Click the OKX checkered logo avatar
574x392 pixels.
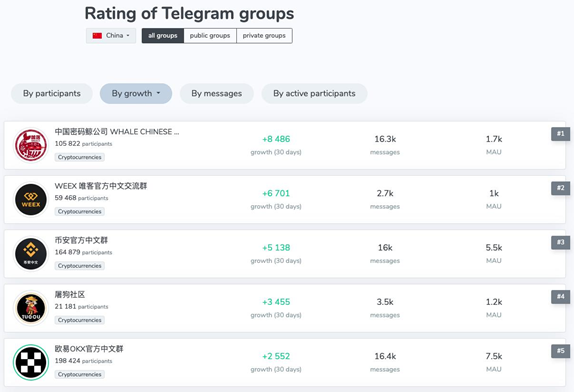31,362
